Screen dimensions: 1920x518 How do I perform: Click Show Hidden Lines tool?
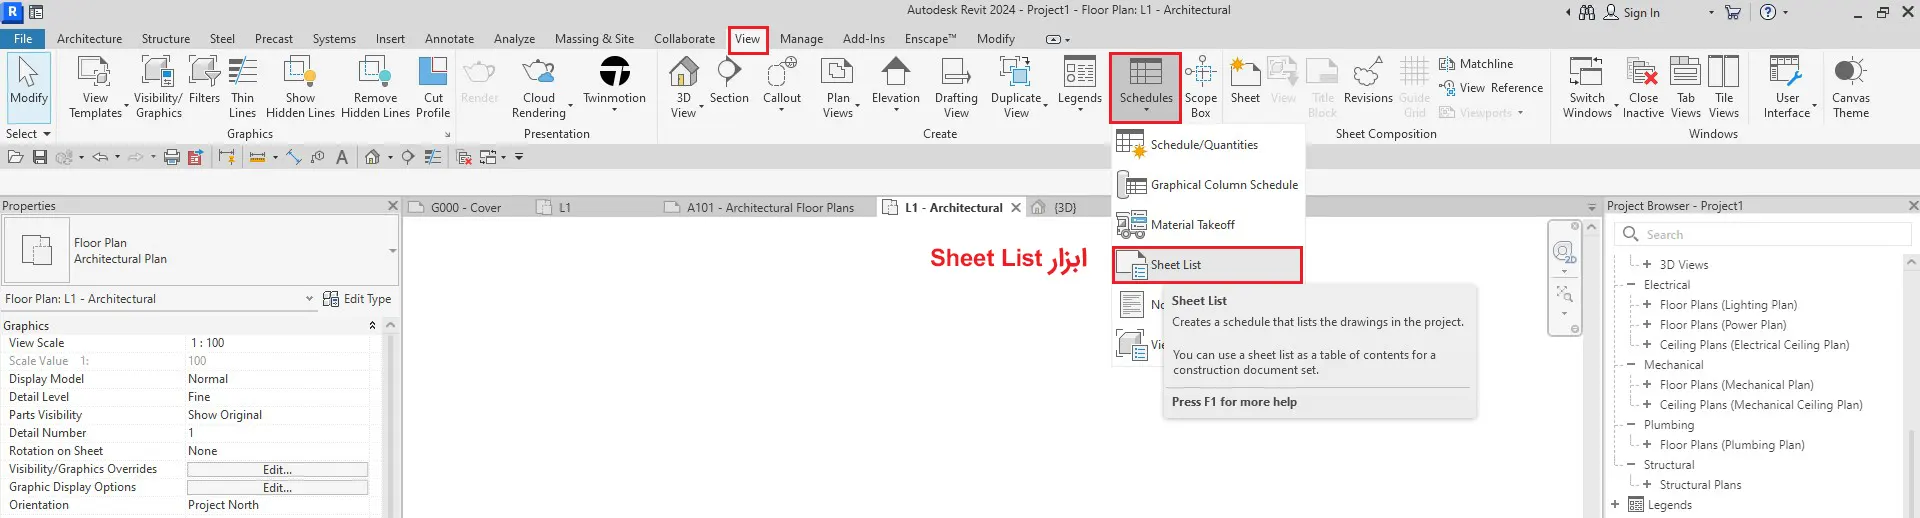[x=300, y=88]
